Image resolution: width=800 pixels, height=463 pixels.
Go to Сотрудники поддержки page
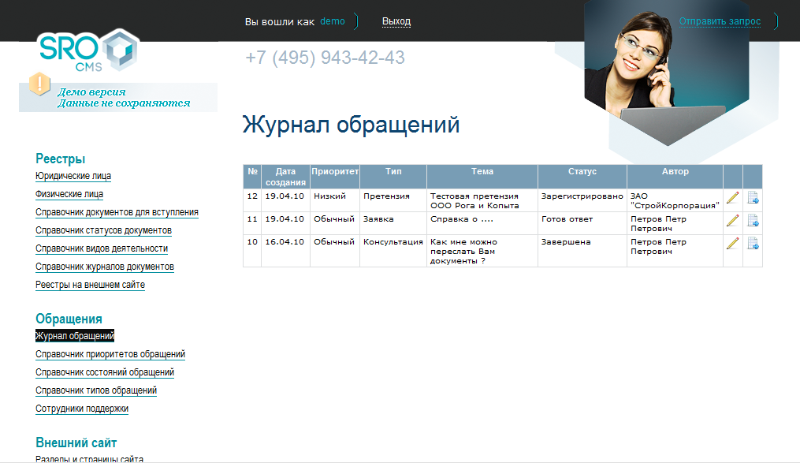(82, 408)
